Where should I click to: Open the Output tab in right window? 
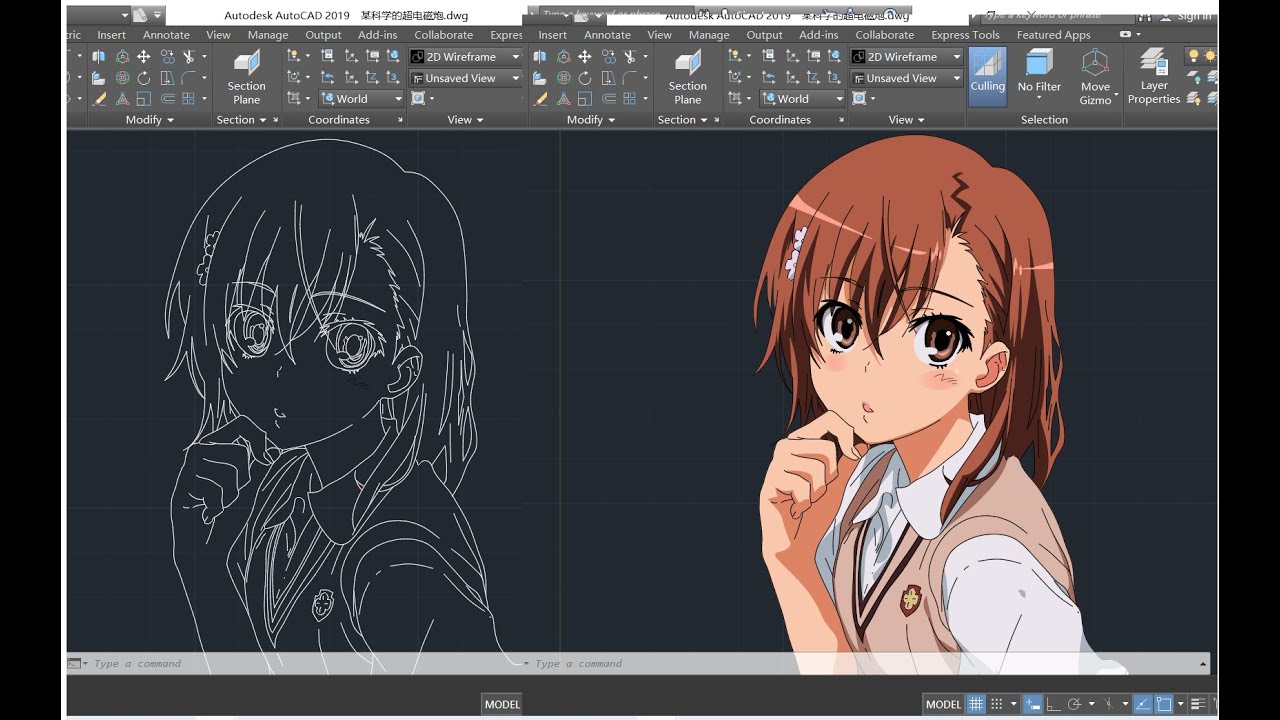pos(764,35)
